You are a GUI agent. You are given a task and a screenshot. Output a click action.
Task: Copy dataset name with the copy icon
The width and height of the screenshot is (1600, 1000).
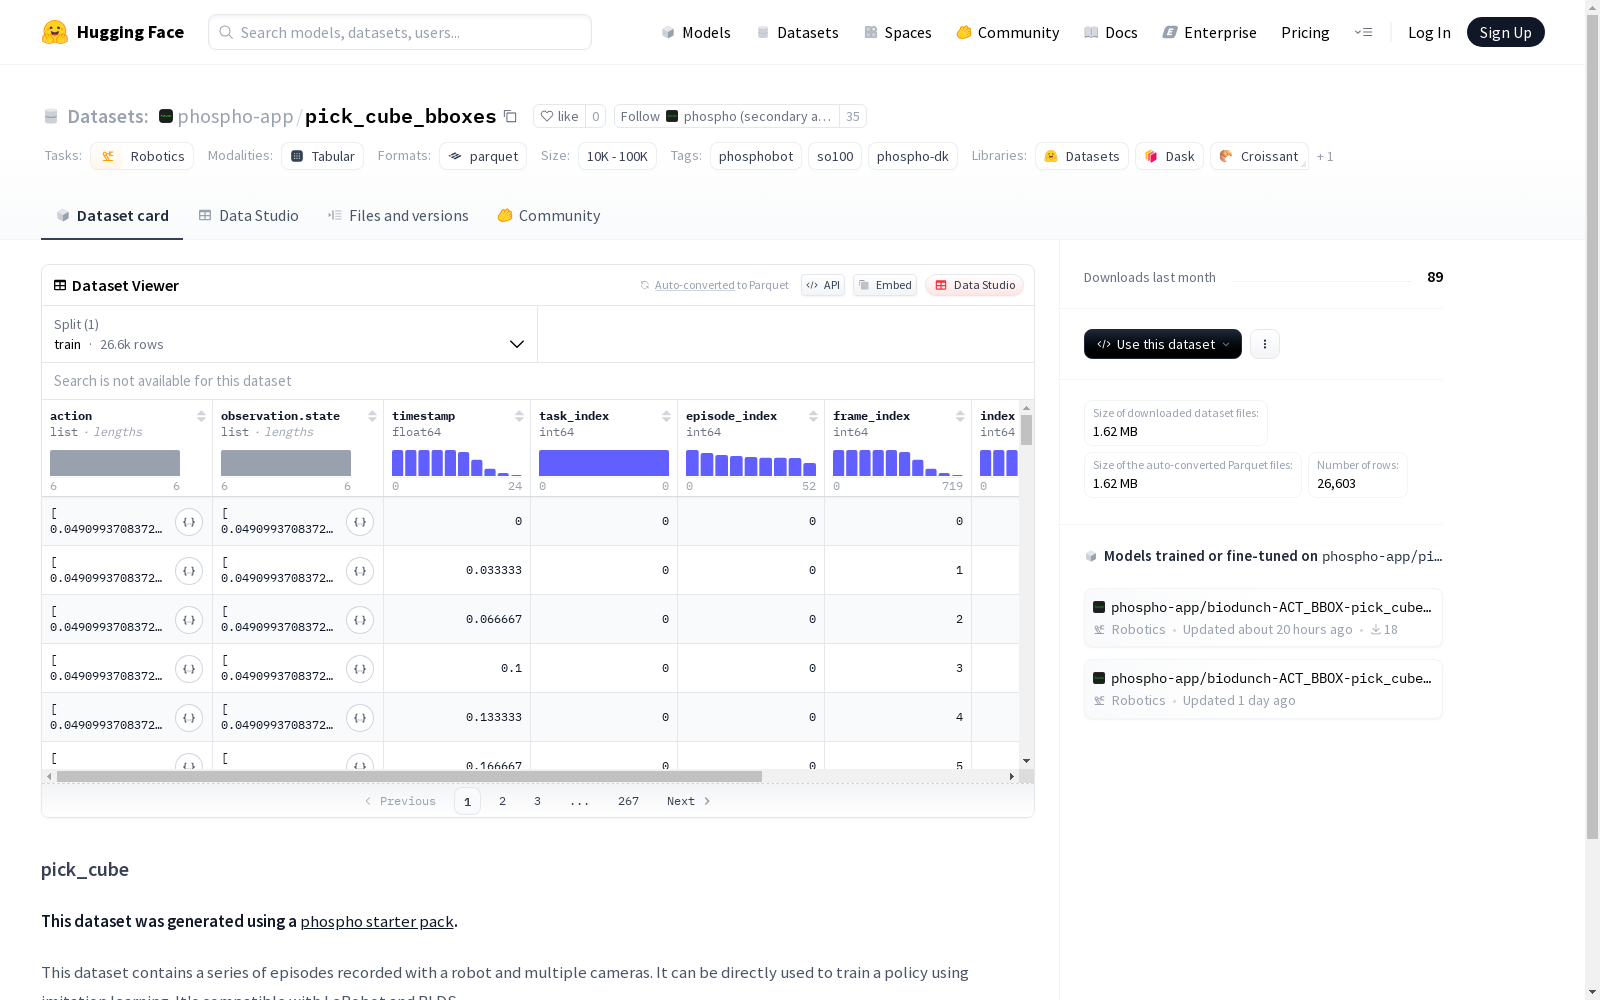510,116
